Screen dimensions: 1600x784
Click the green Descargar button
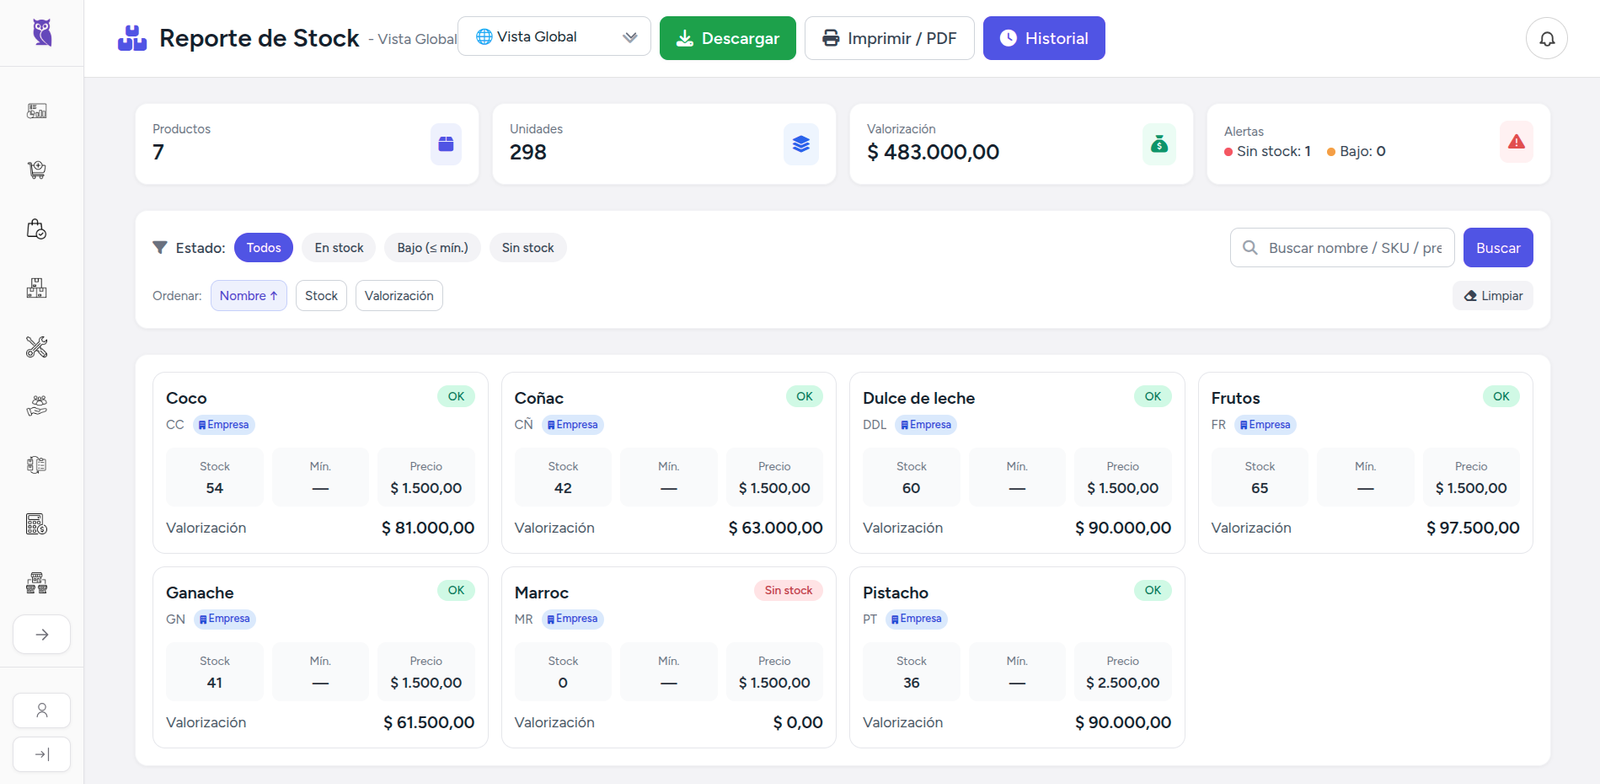727,38
